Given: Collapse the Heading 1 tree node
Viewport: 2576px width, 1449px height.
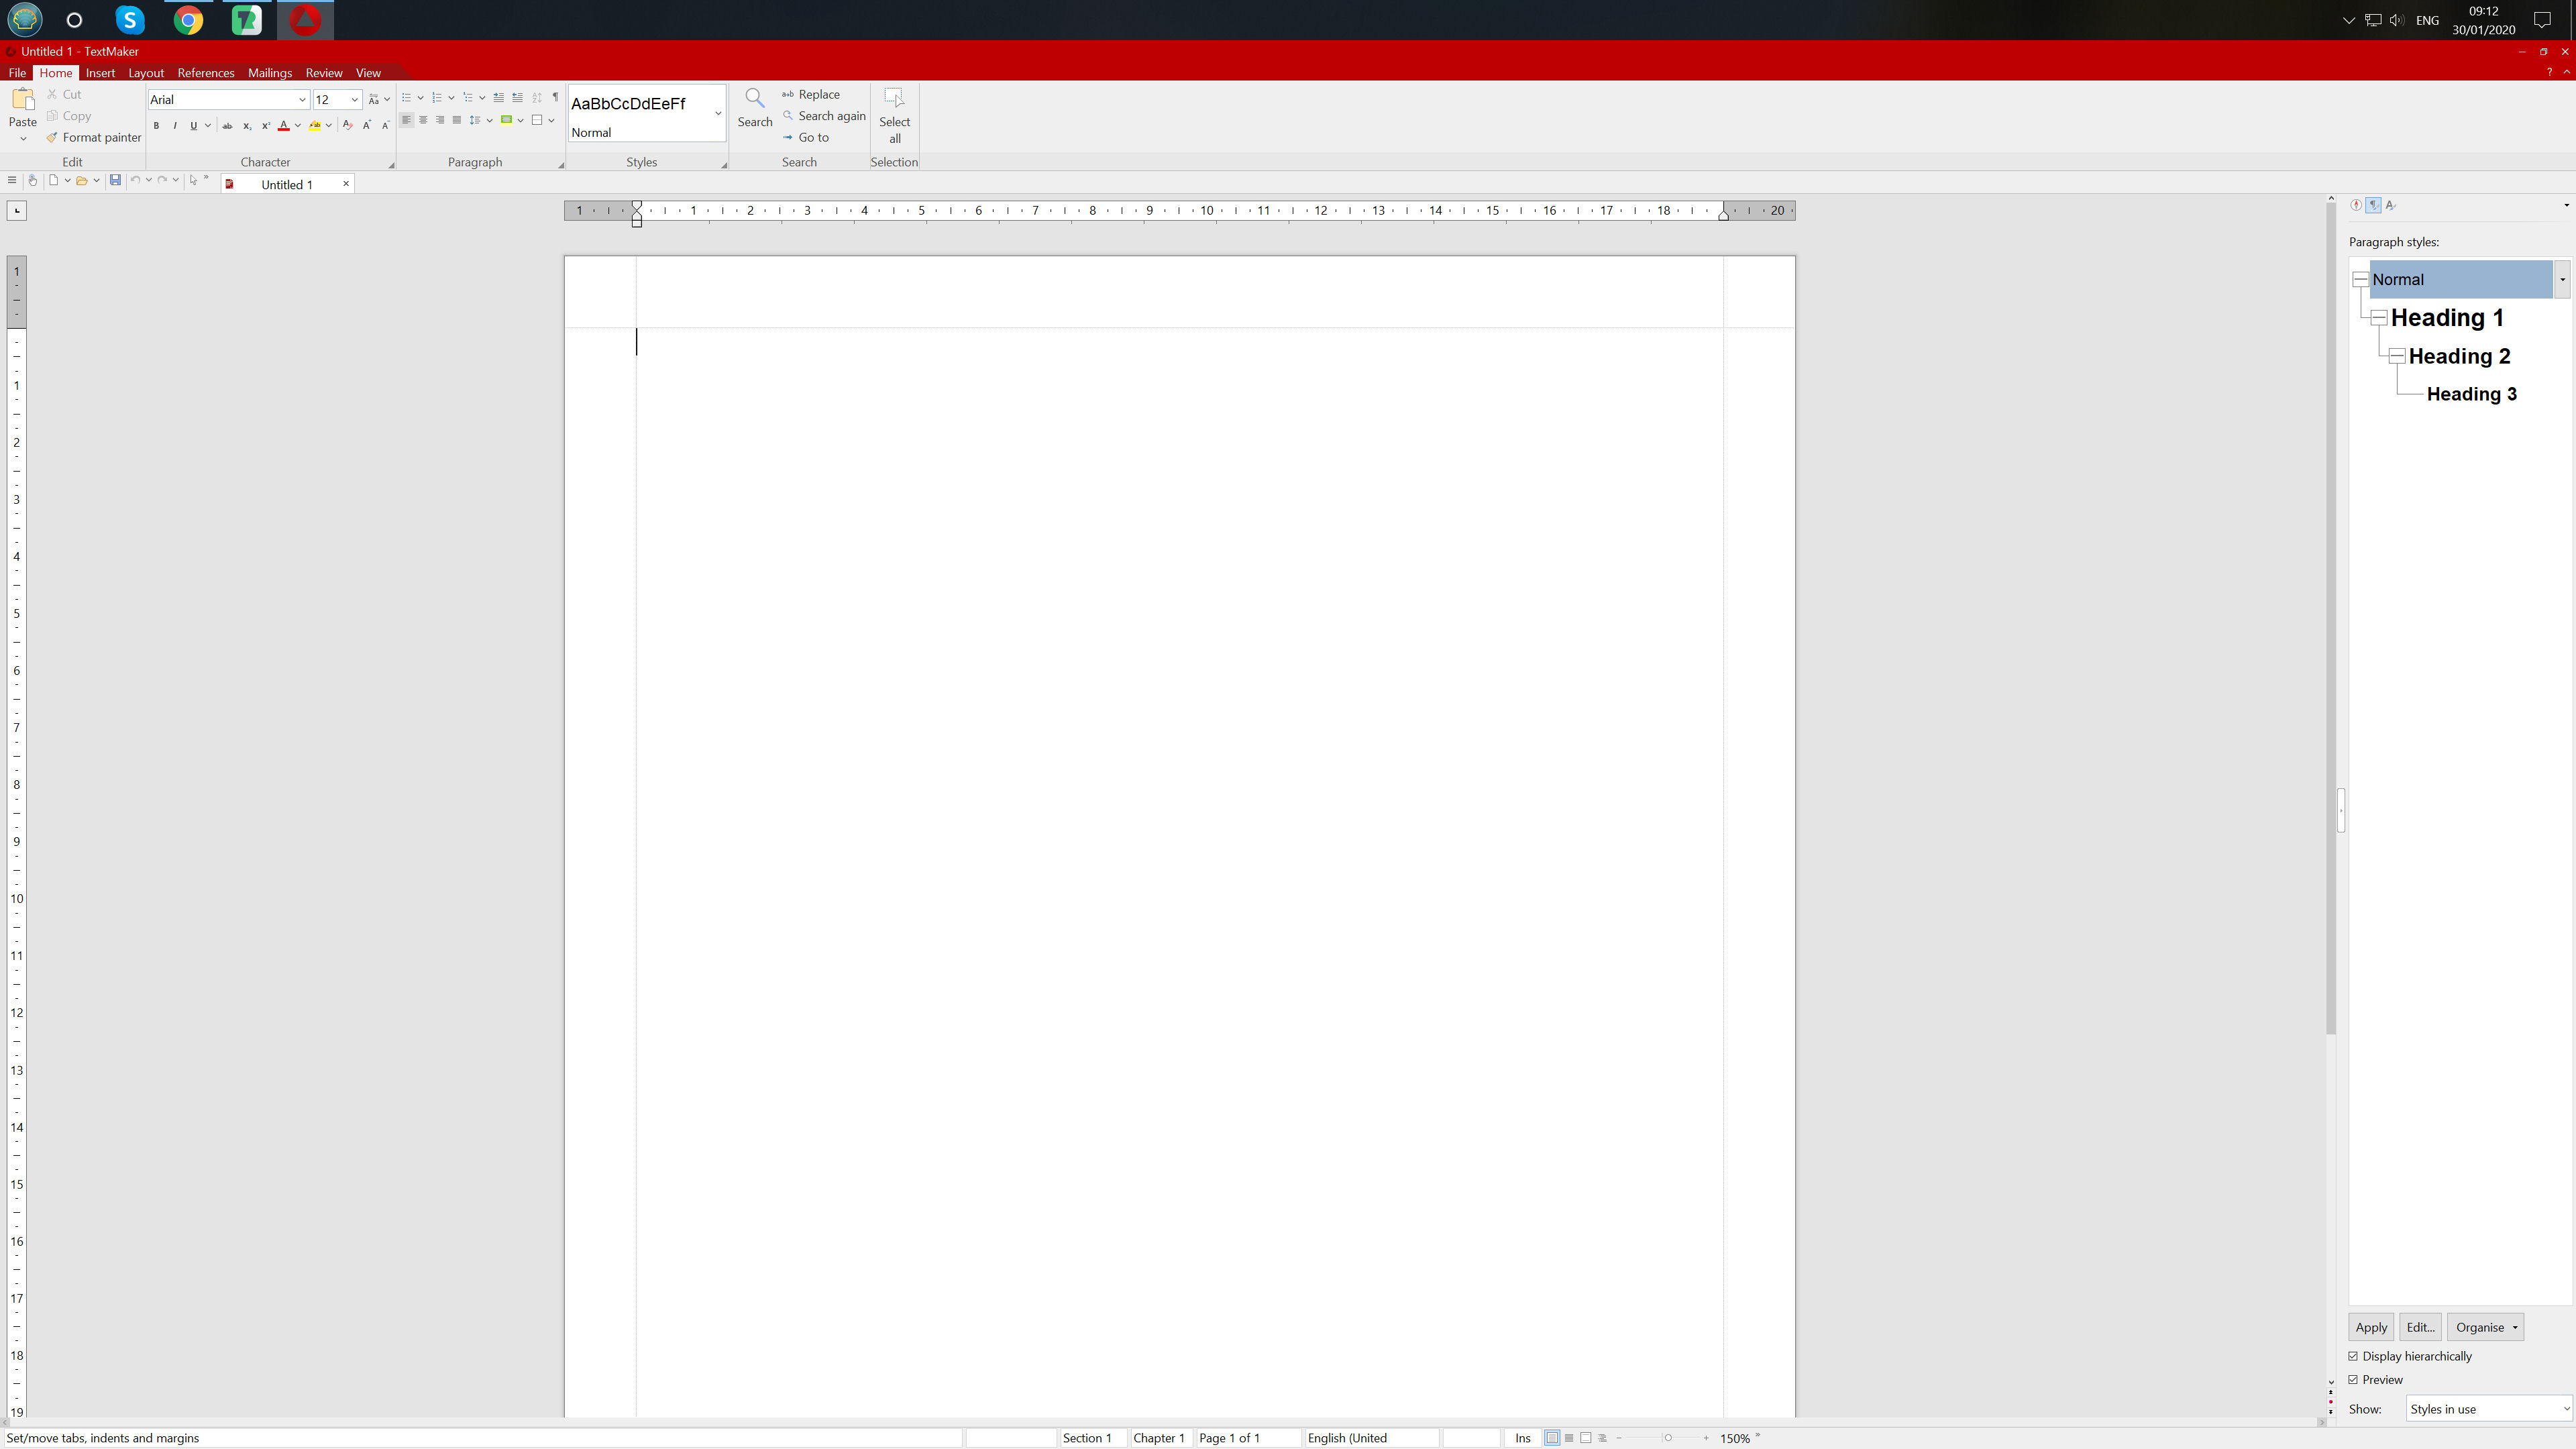Looking at the screenshot, I should click(2379, 318).
